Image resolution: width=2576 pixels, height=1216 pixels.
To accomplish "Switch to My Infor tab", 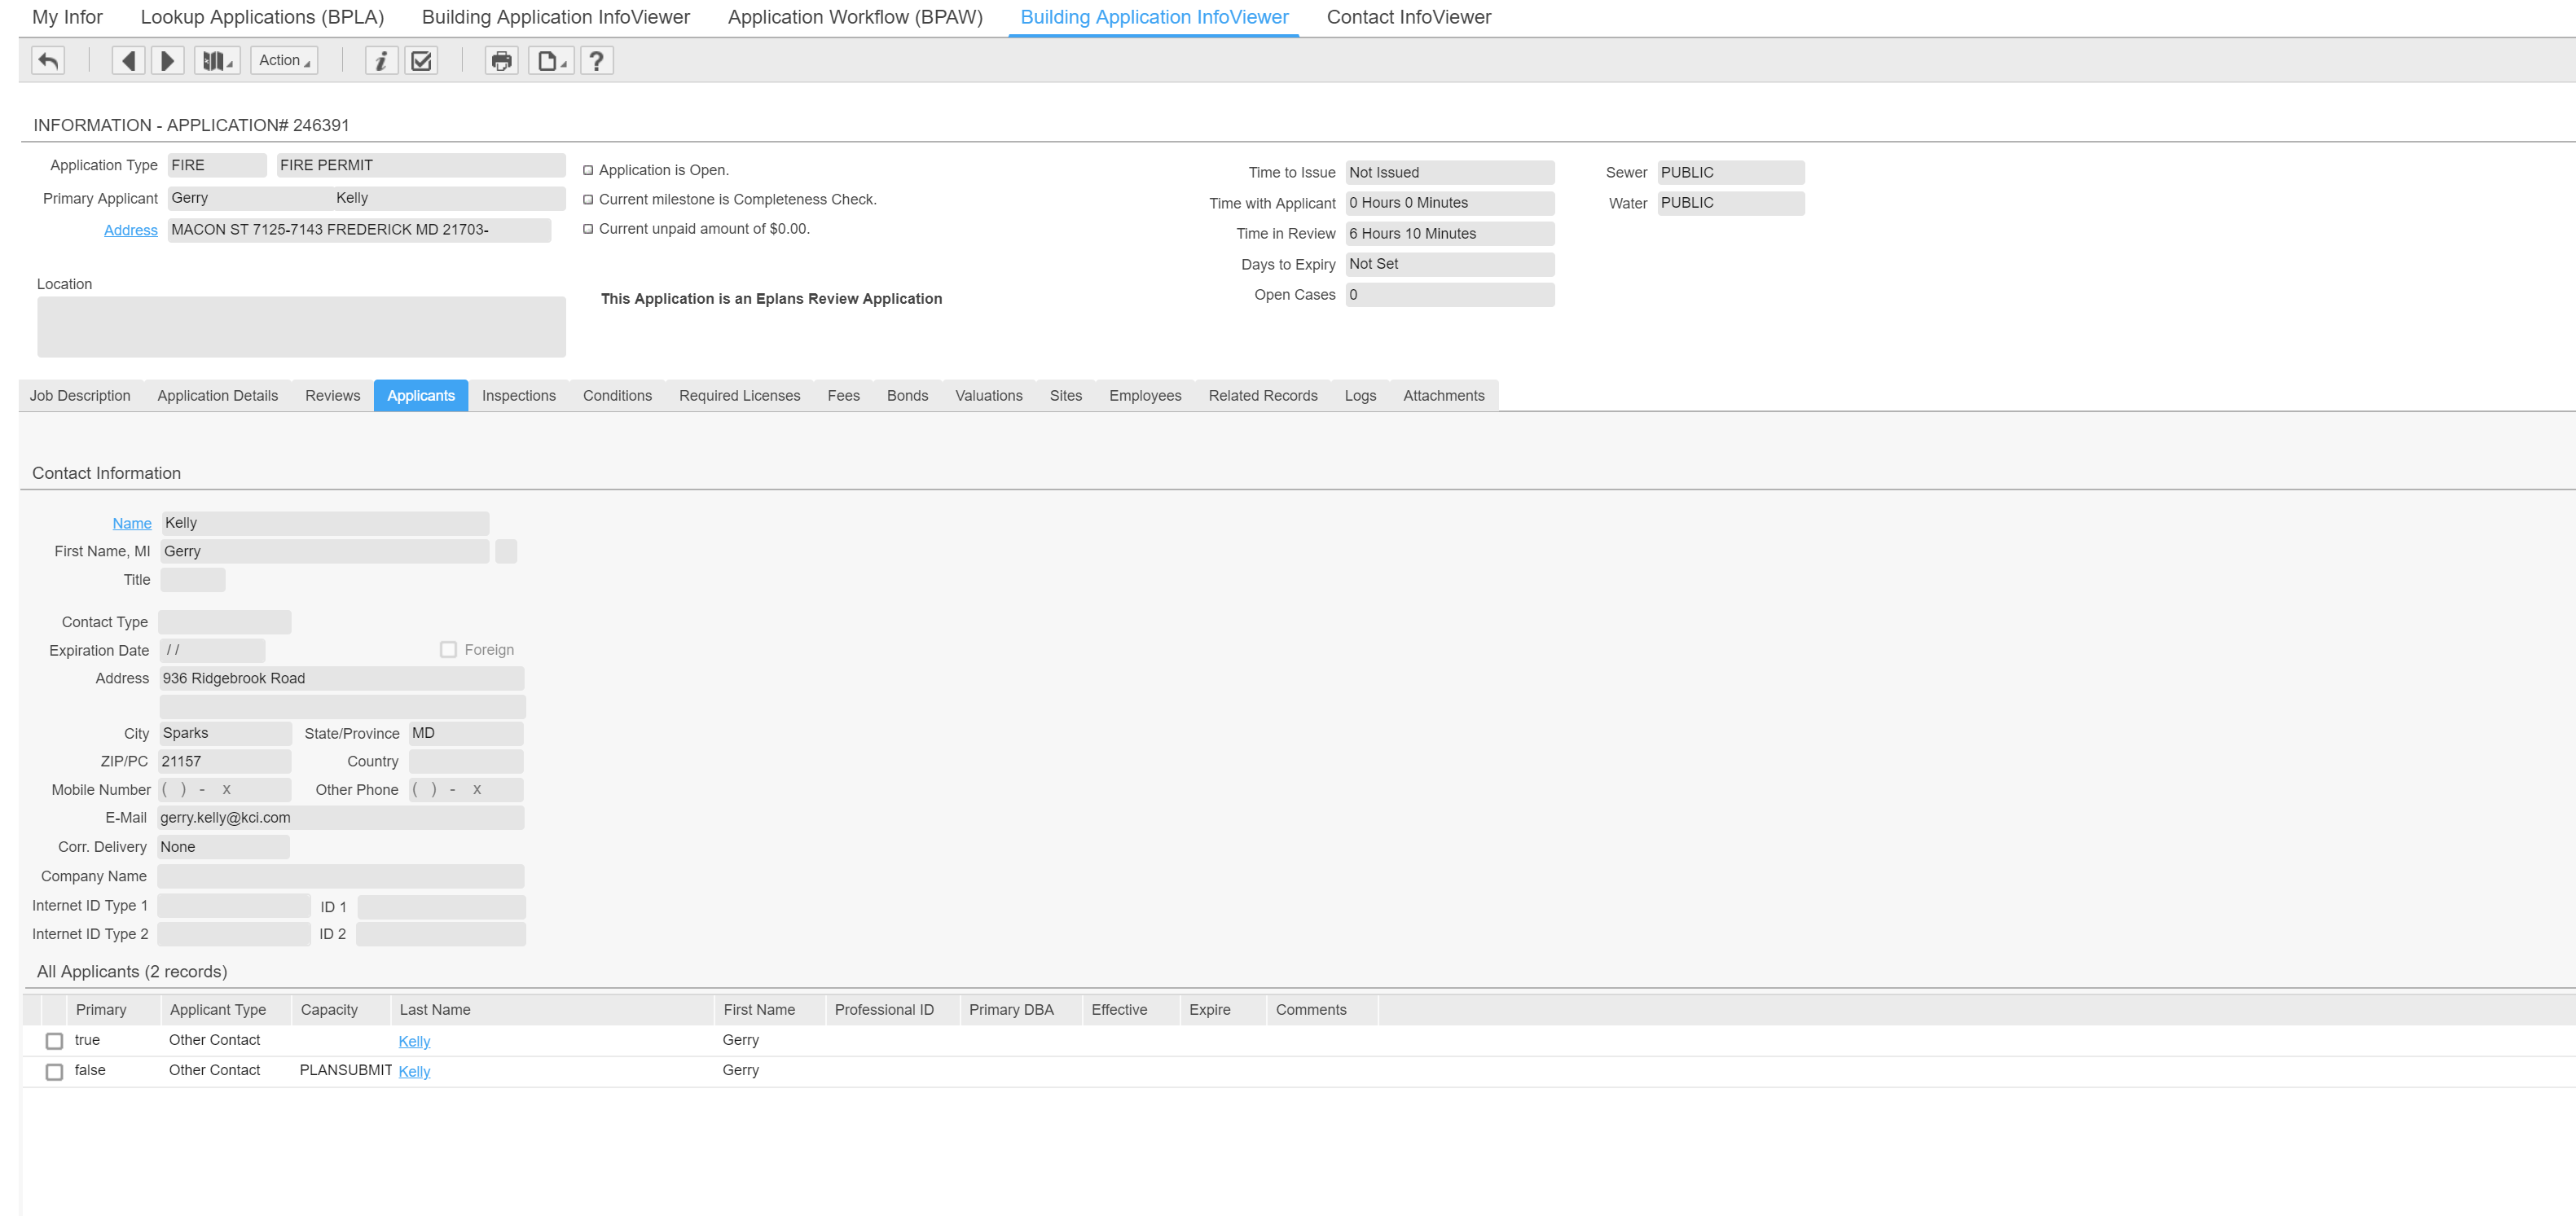I will pos(67,17).
